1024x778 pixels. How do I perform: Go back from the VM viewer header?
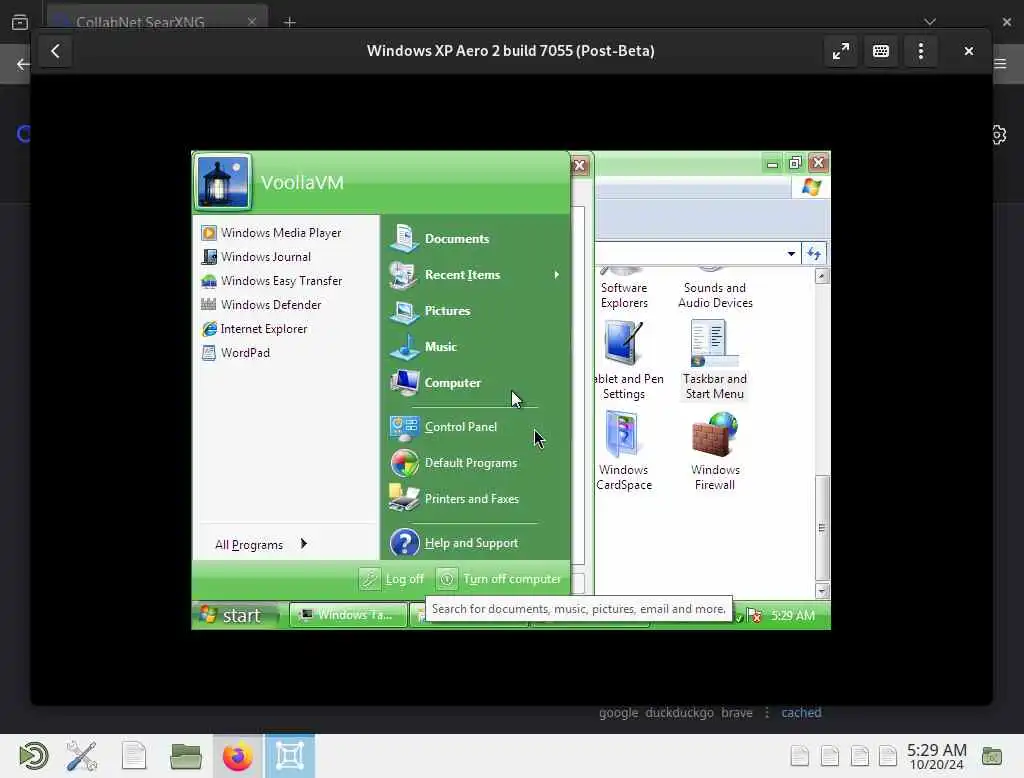[x=56, y=51]
